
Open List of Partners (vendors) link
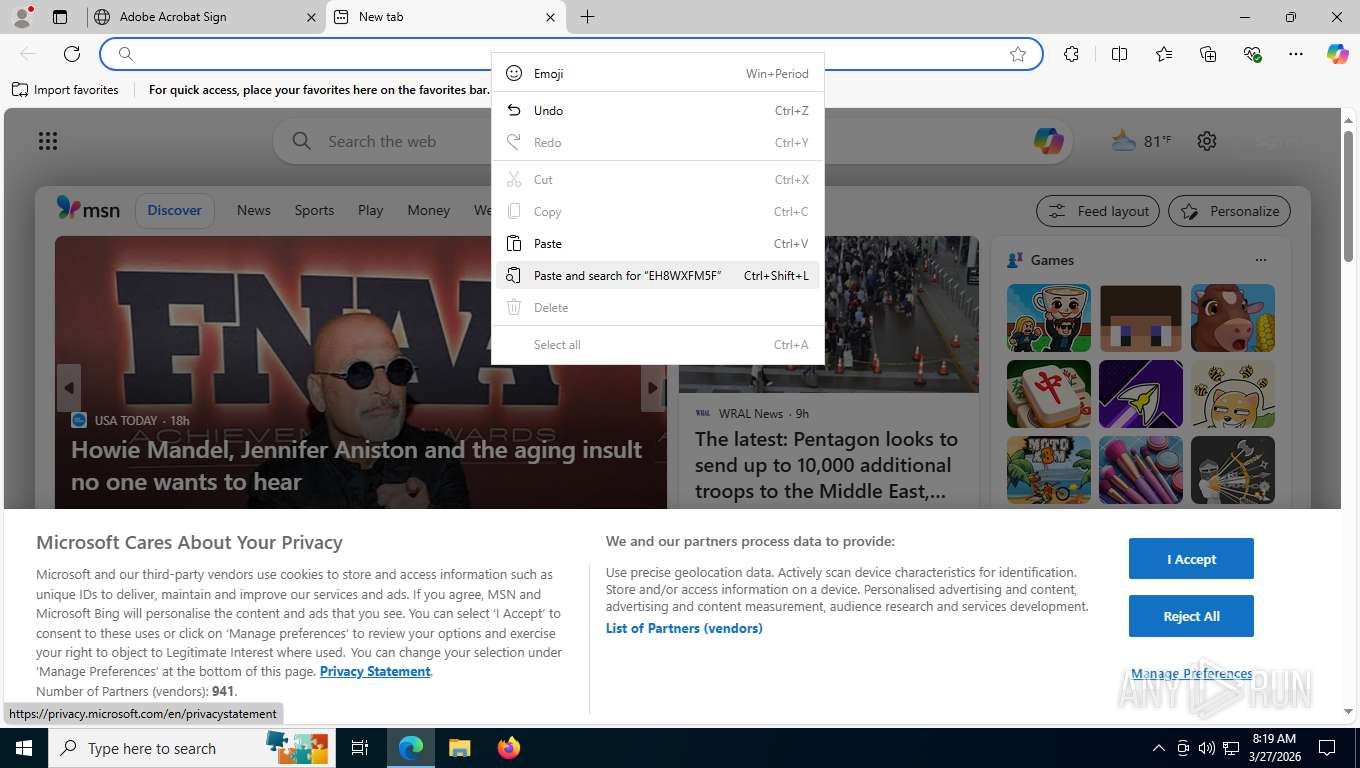[684, 628]
